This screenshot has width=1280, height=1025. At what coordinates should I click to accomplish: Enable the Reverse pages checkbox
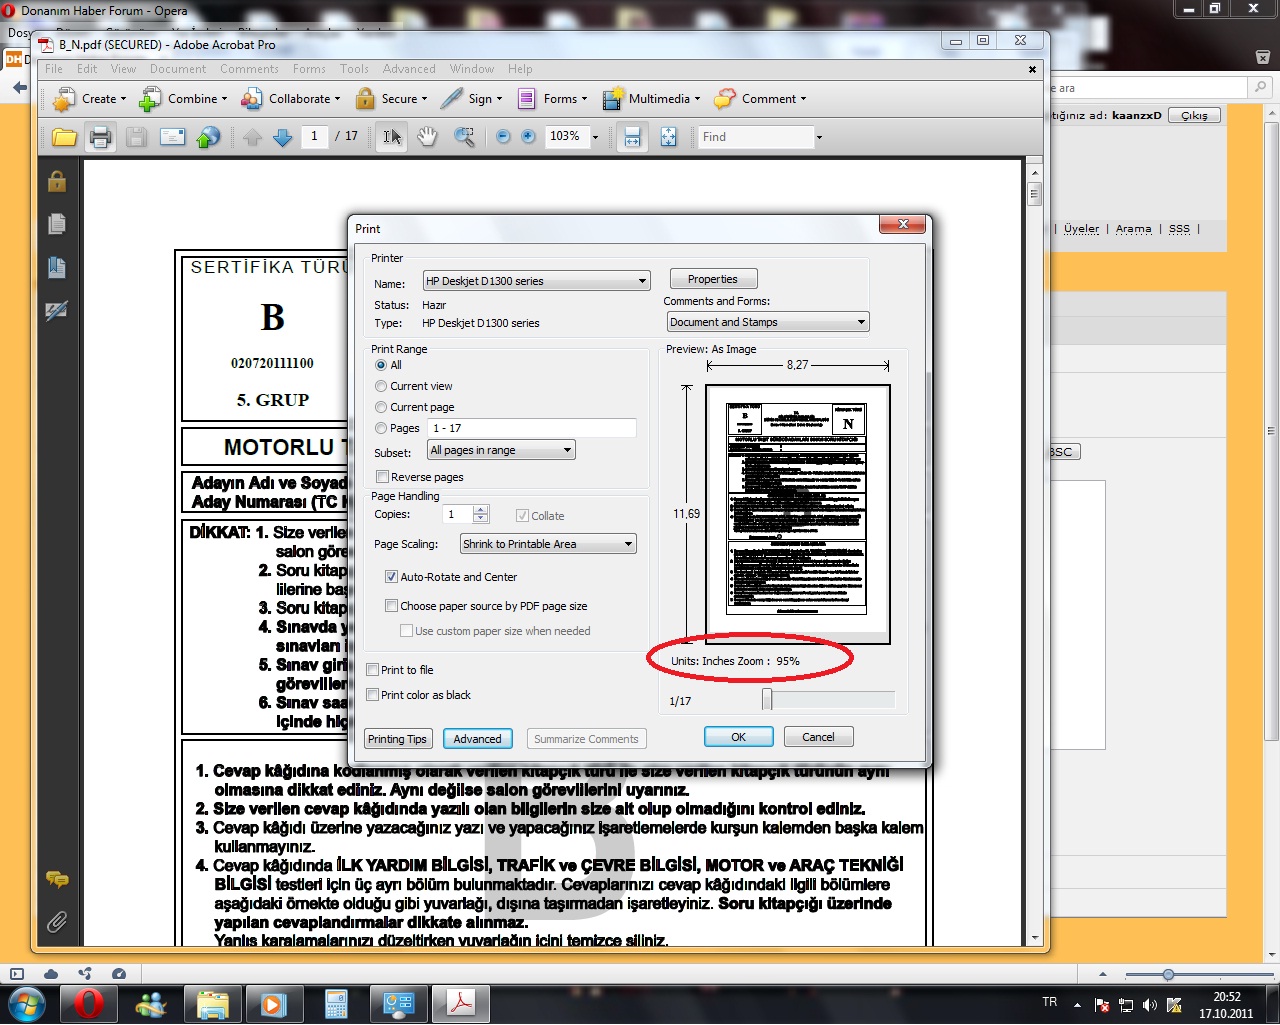click(382, 477)
